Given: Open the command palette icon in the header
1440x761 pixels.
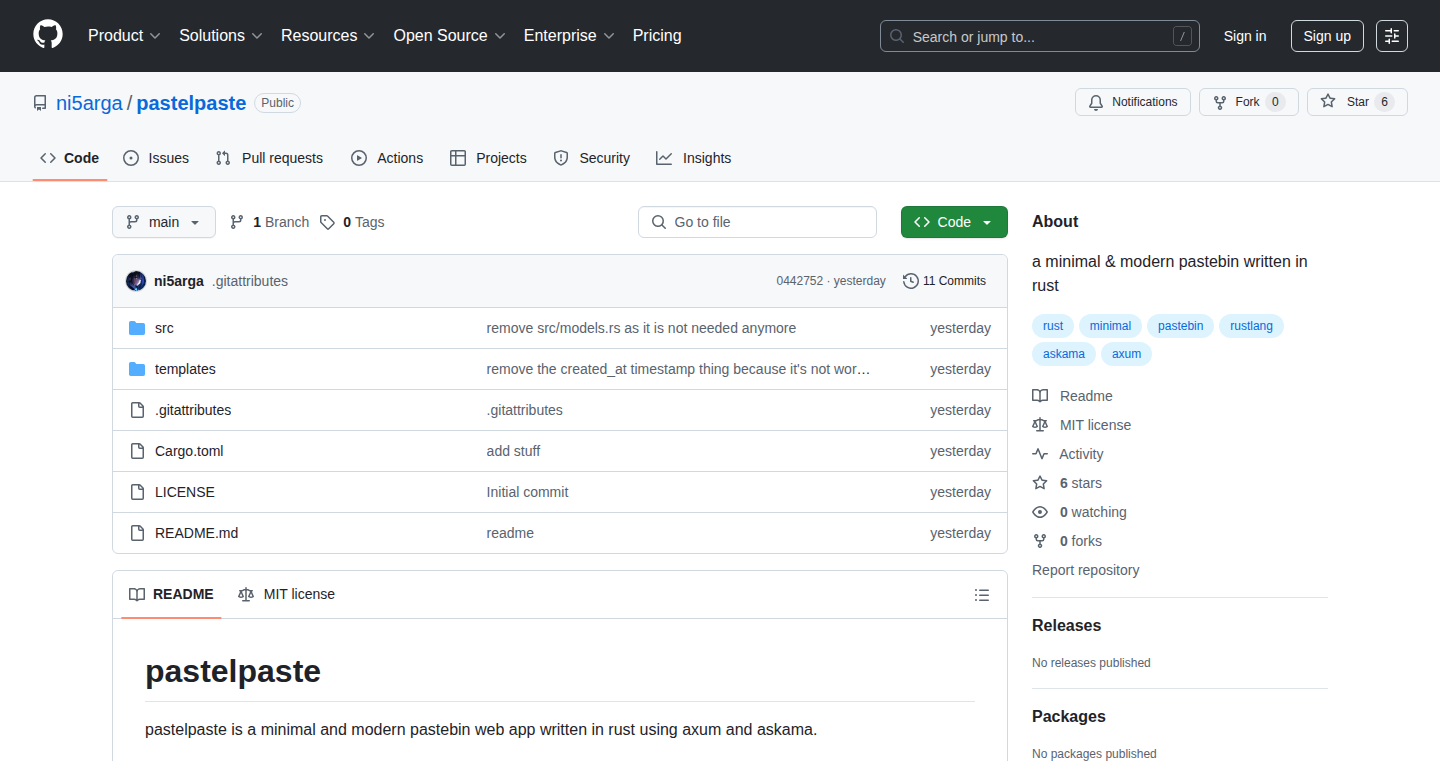Looking at the screenshot, I should tap(1392, 36).
